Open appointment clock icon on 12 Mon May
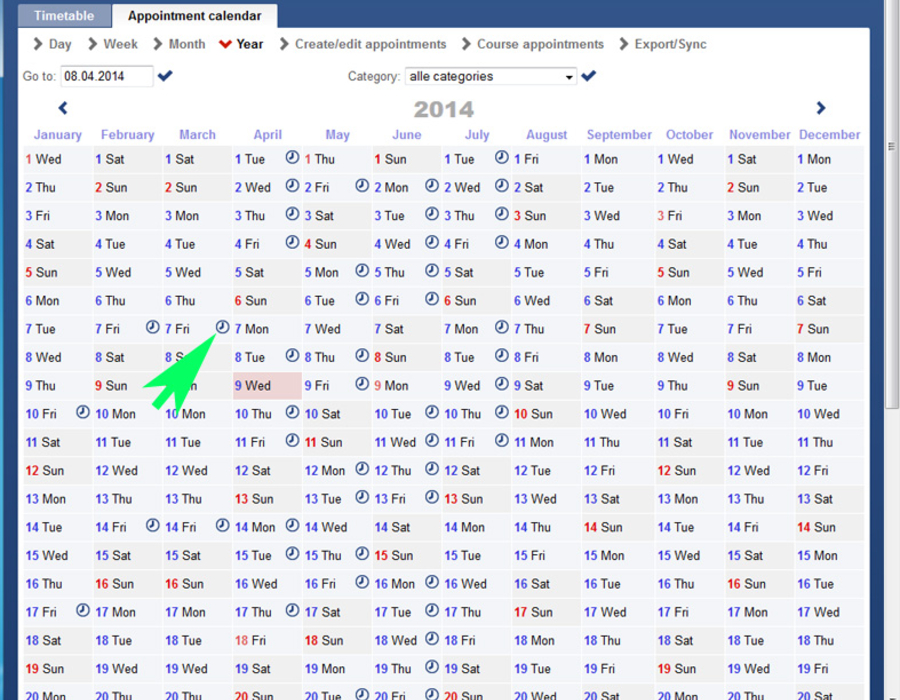The width and height of the screenshot is (900, 700). (x=362, y=469)
